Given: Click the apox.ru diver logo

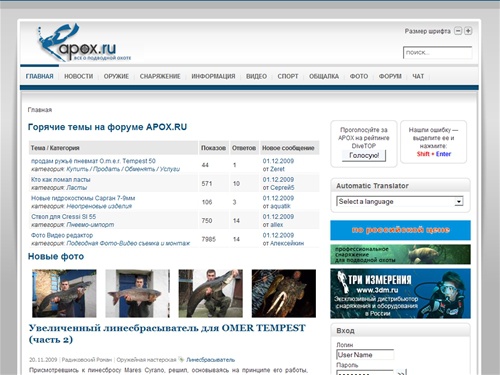Looking at the screenshot, I should pos(83,43).
